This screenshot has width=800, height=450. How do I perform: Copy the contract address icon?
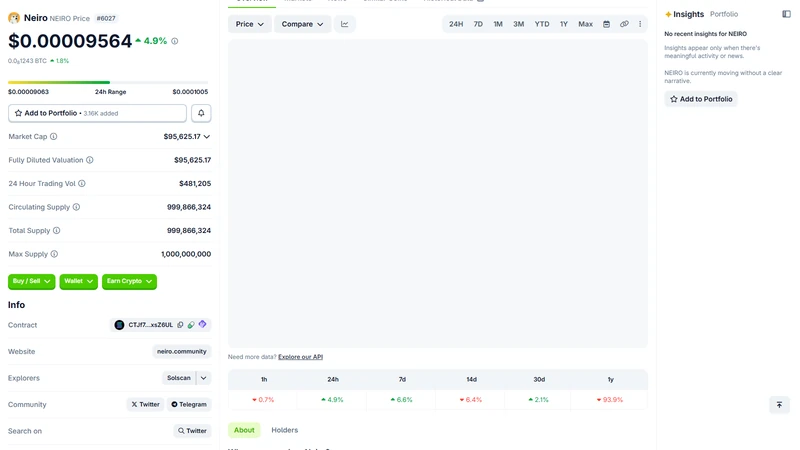click(x=180, y=324)
